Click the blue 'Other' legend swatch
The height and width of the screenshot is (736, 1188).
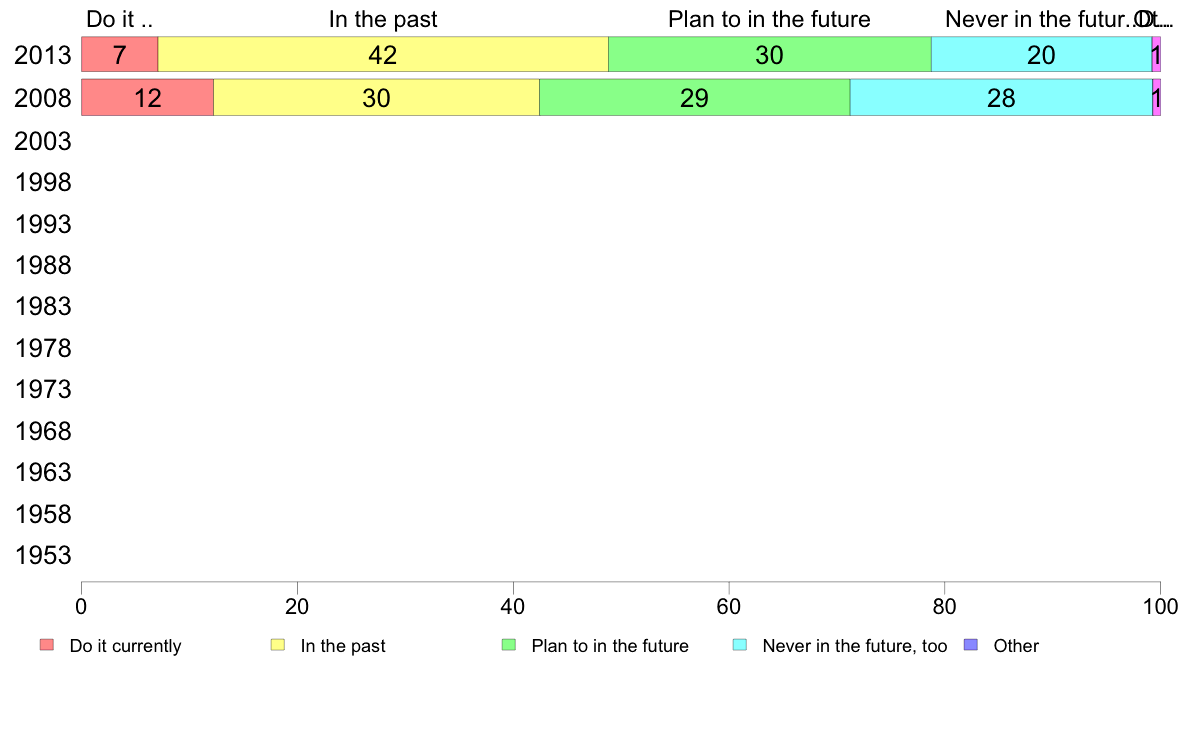click(971, 645)
